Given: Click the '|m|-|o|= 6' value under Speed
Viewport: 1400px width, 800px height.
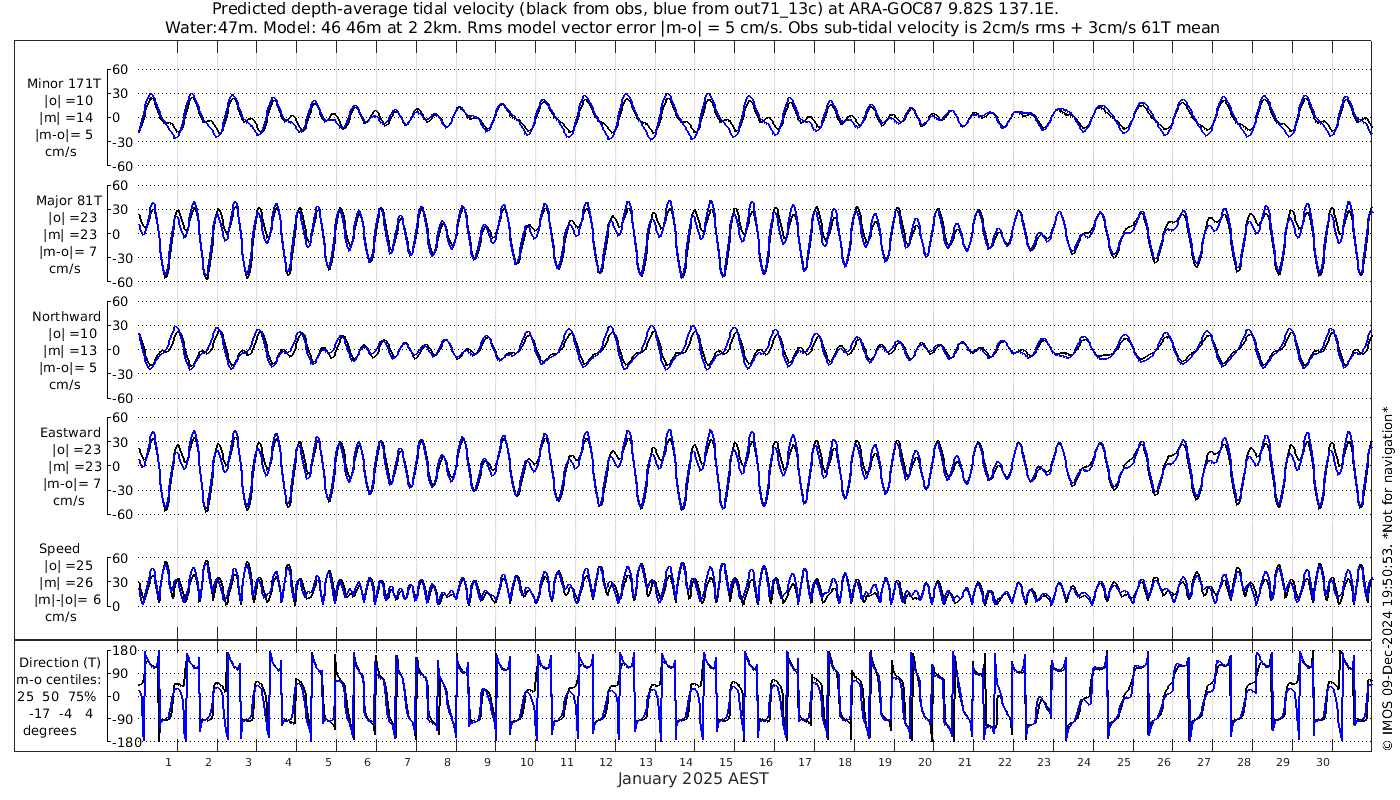Looking at the screenshot, I should pos(65,600).
